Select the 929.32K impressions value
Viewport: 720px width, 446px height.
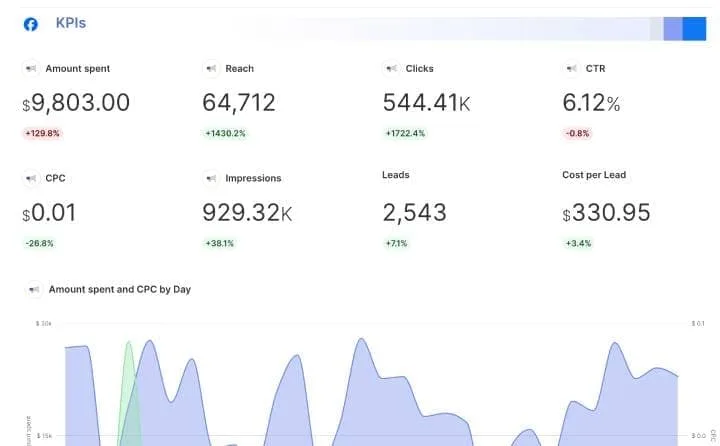pos(247,213)
